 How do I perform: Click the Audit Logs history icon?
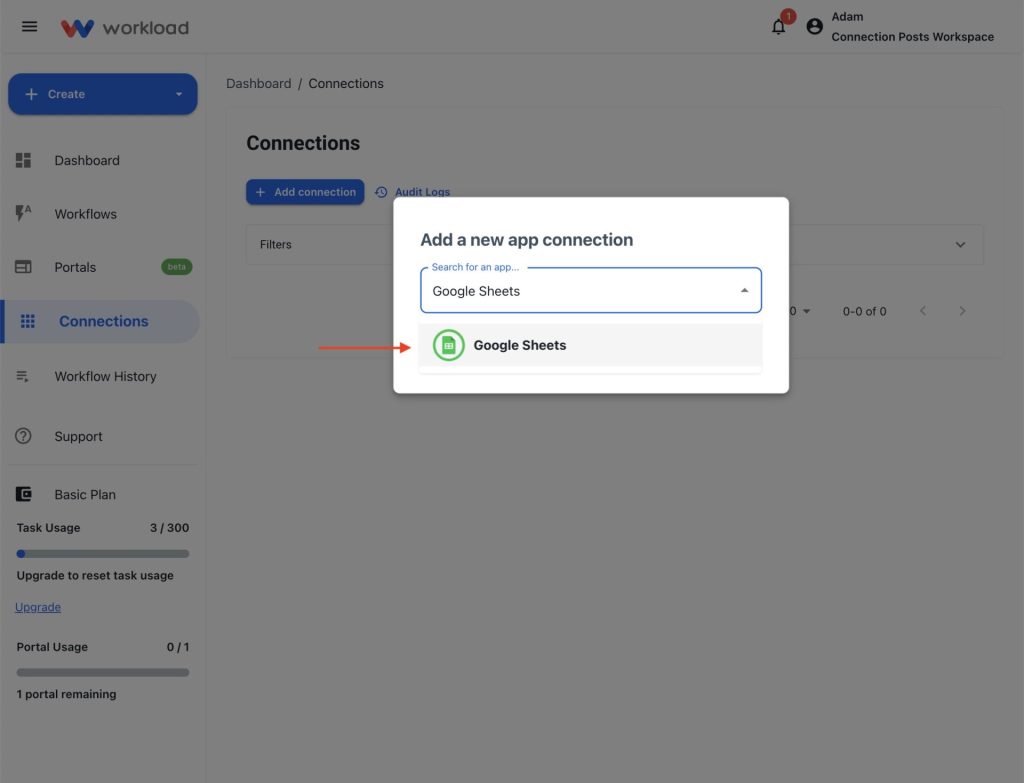[381, 192]
